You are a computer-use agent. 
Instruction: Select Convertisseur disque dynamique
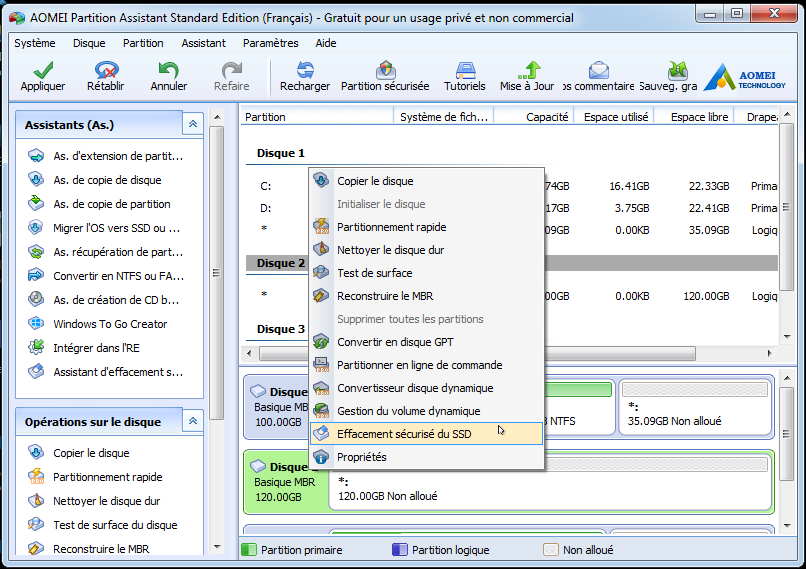click(427, 388)
